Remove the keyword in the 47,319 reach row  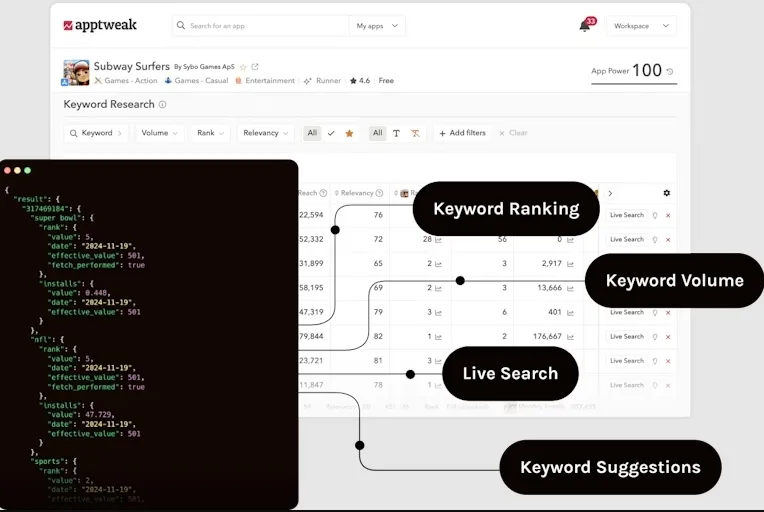(668, 313)
